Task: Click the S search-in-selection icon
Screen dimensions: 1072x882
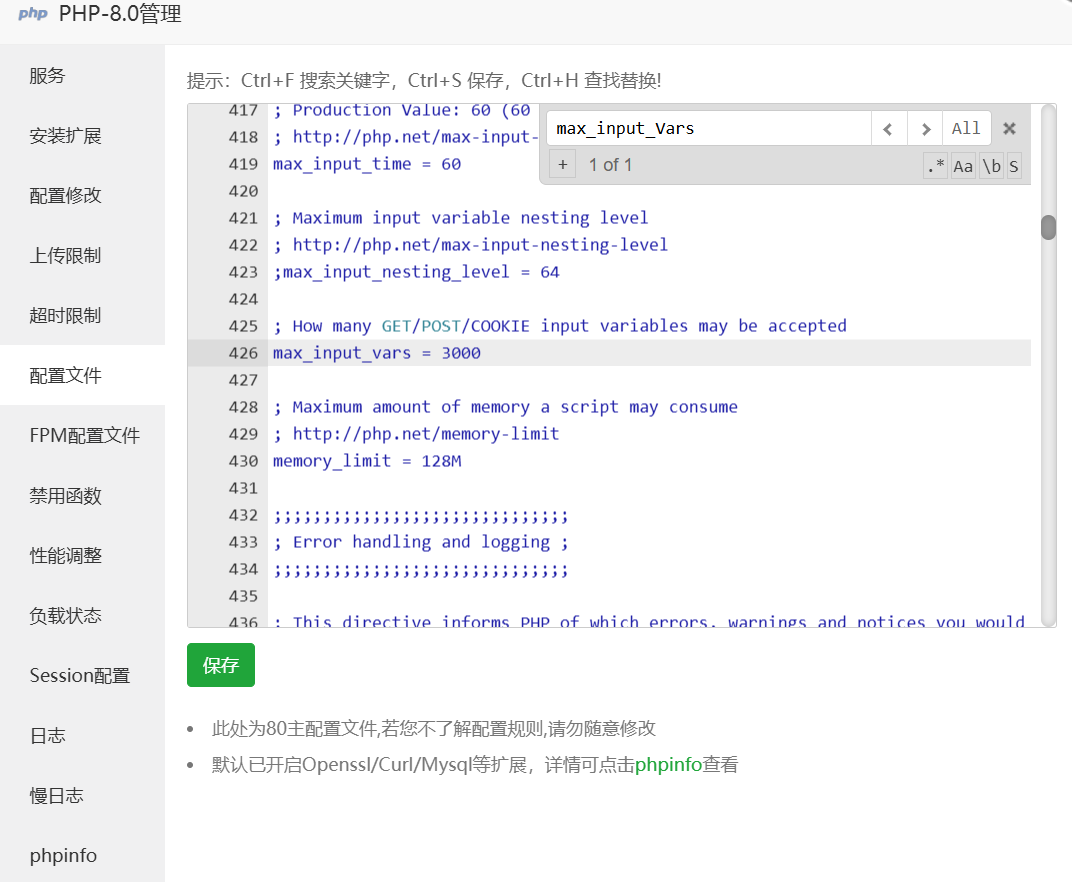Action: pyautogui.click(x=1014, y=166)
